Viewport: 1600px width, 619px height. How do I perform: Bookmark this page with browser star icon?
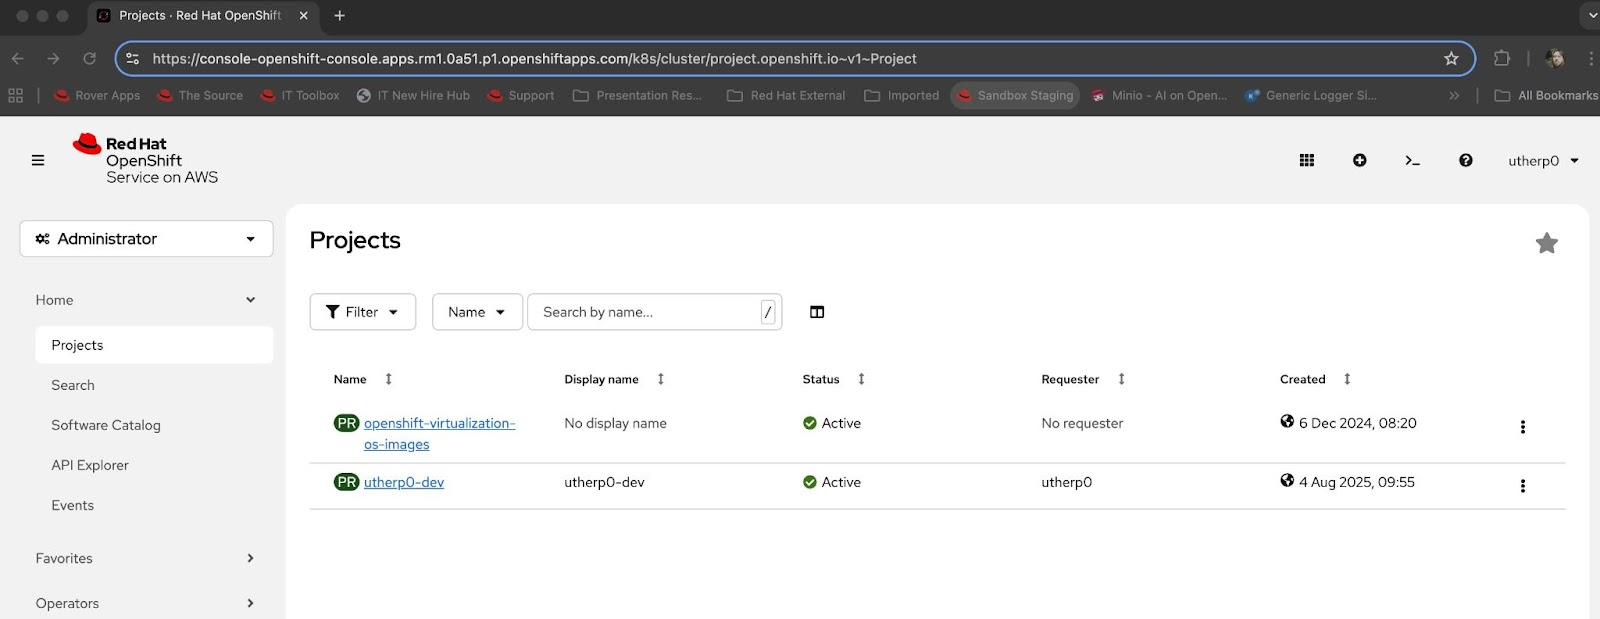pos(1451,59)
